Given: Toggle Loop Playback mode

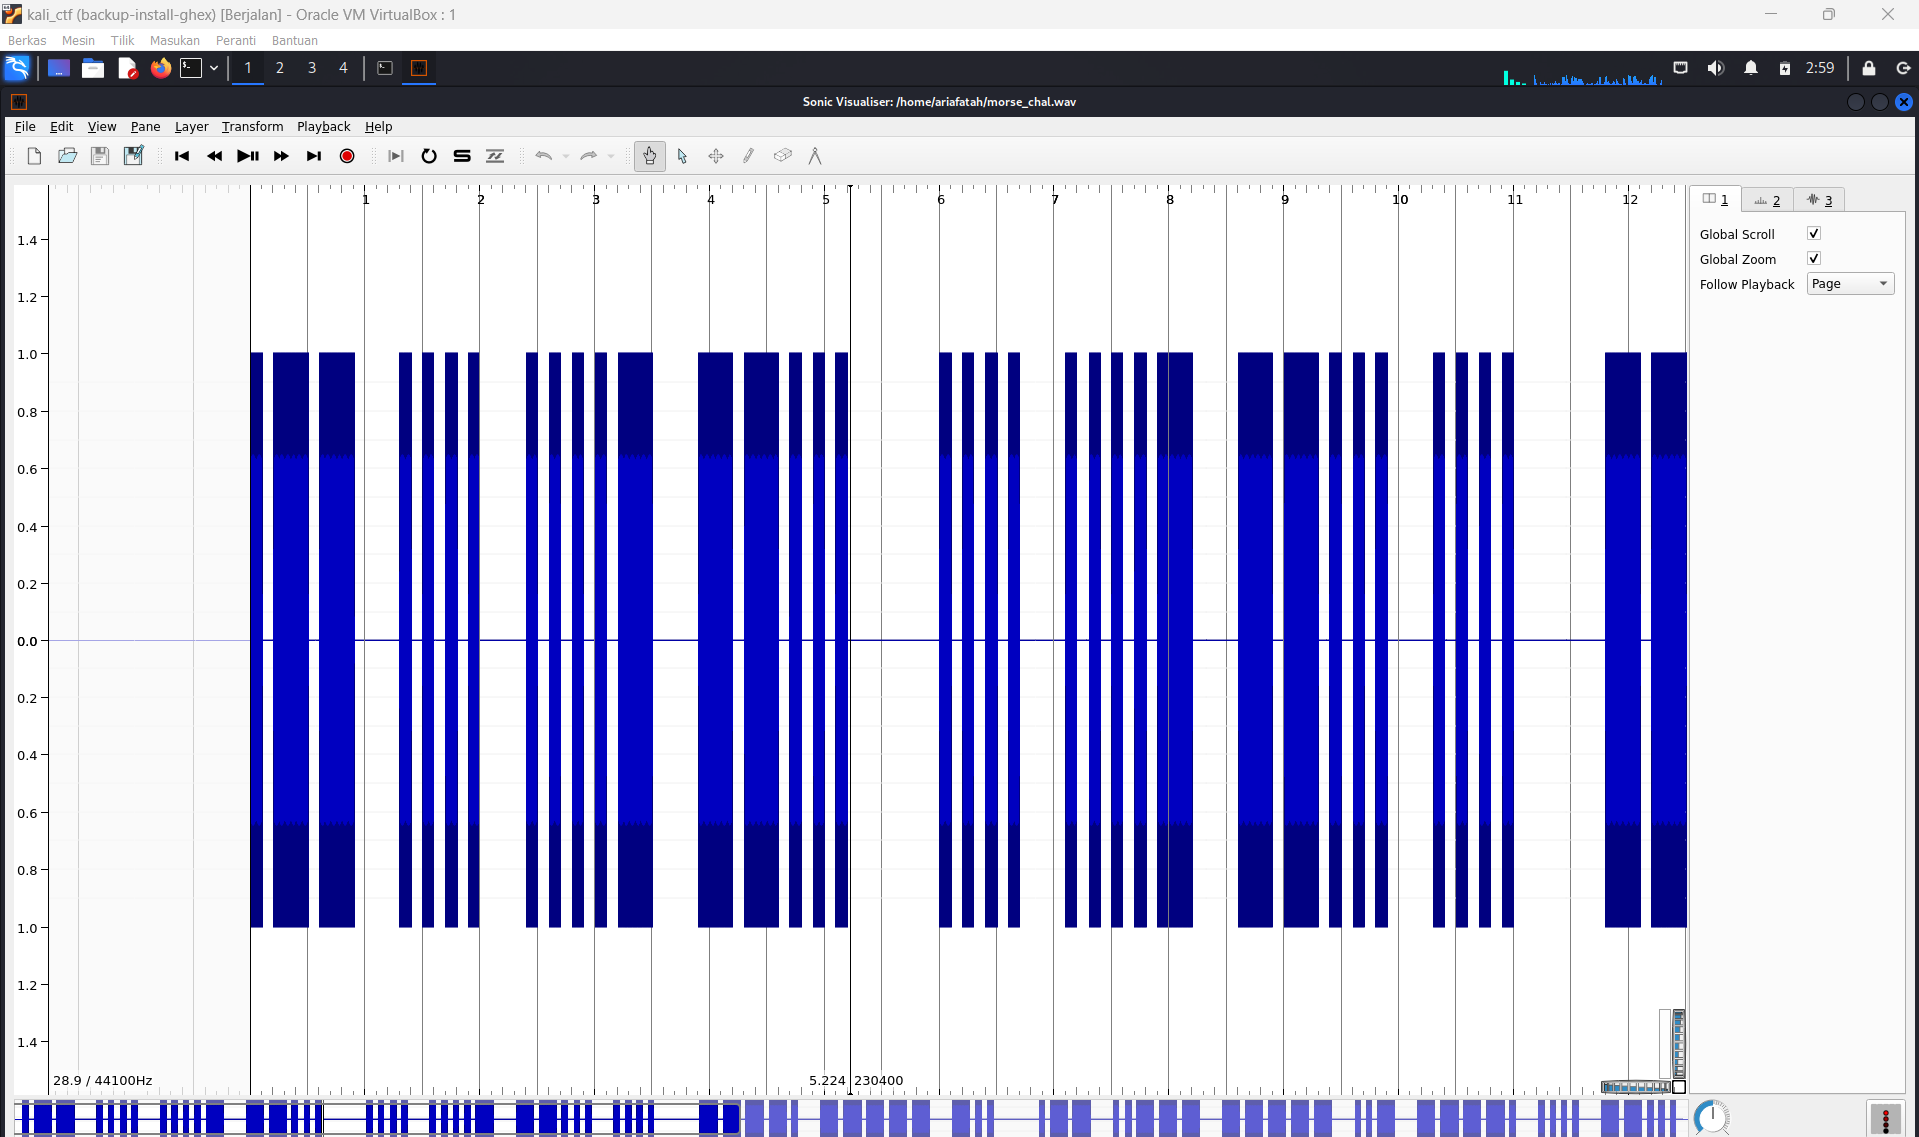Looking at the screenshot, I should [429, 156].
